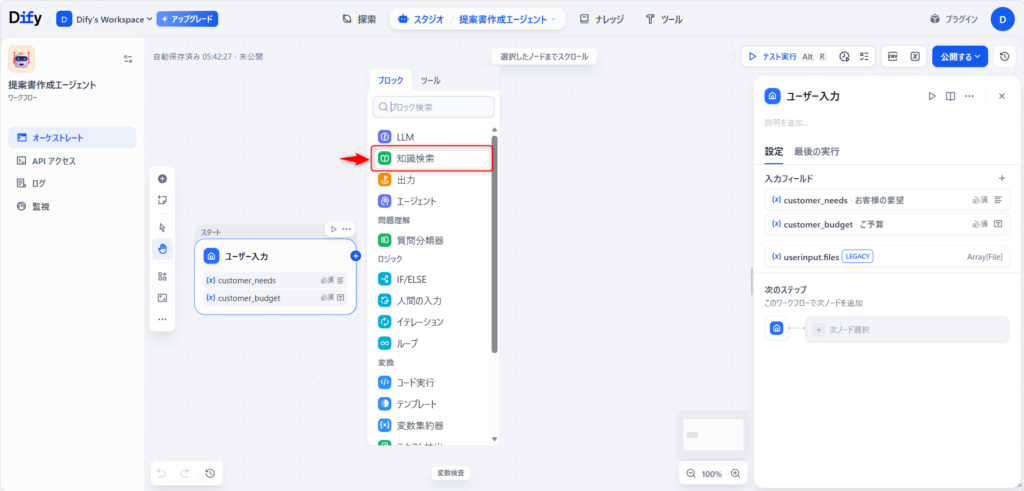Open the 公開する dropdown
Screen dimensions: 1024x491
pyautogui.click(x=959, y=57)
